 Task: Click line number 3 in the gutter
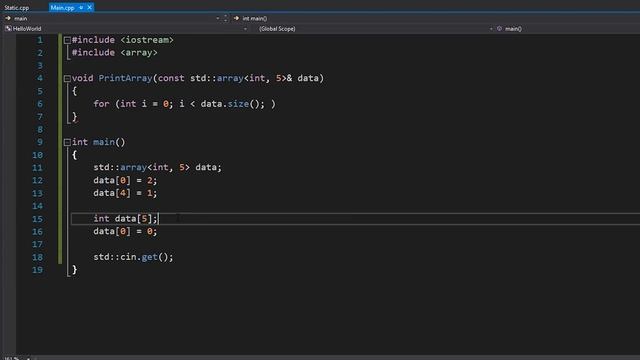point(40,65)
